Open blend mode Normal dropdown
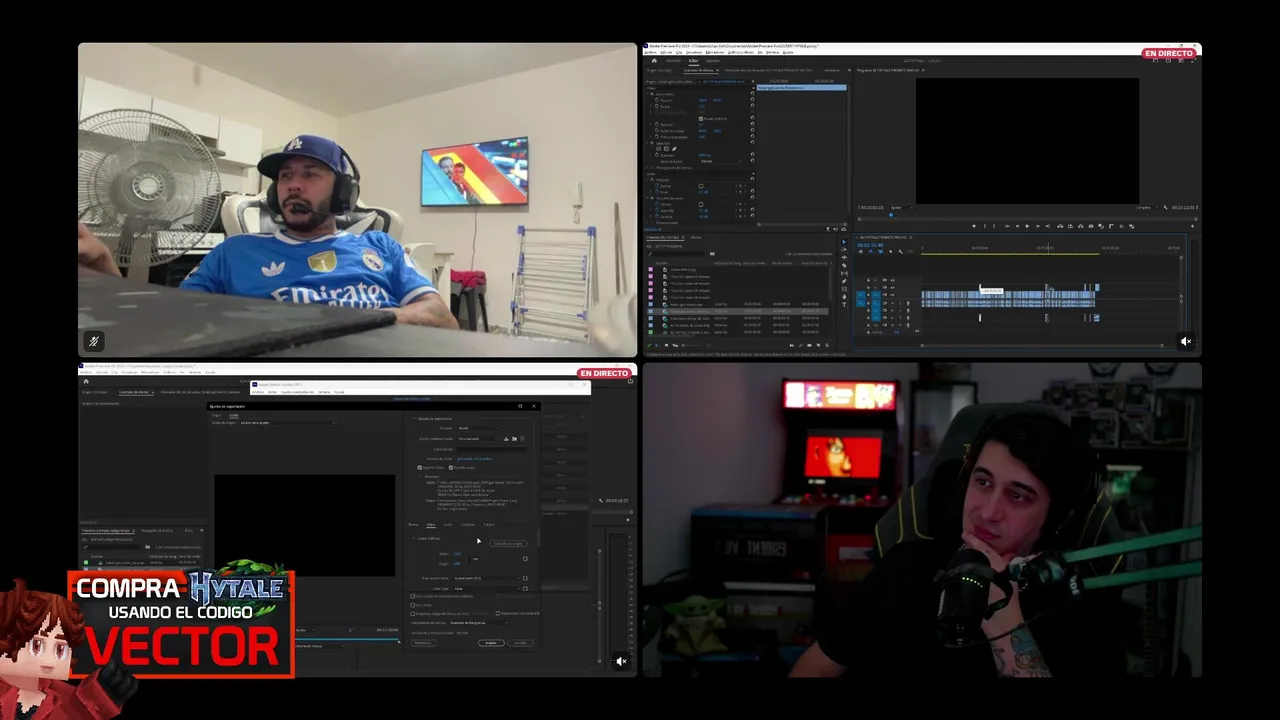Screen dimensions: 1280x720 pos(720,161)
